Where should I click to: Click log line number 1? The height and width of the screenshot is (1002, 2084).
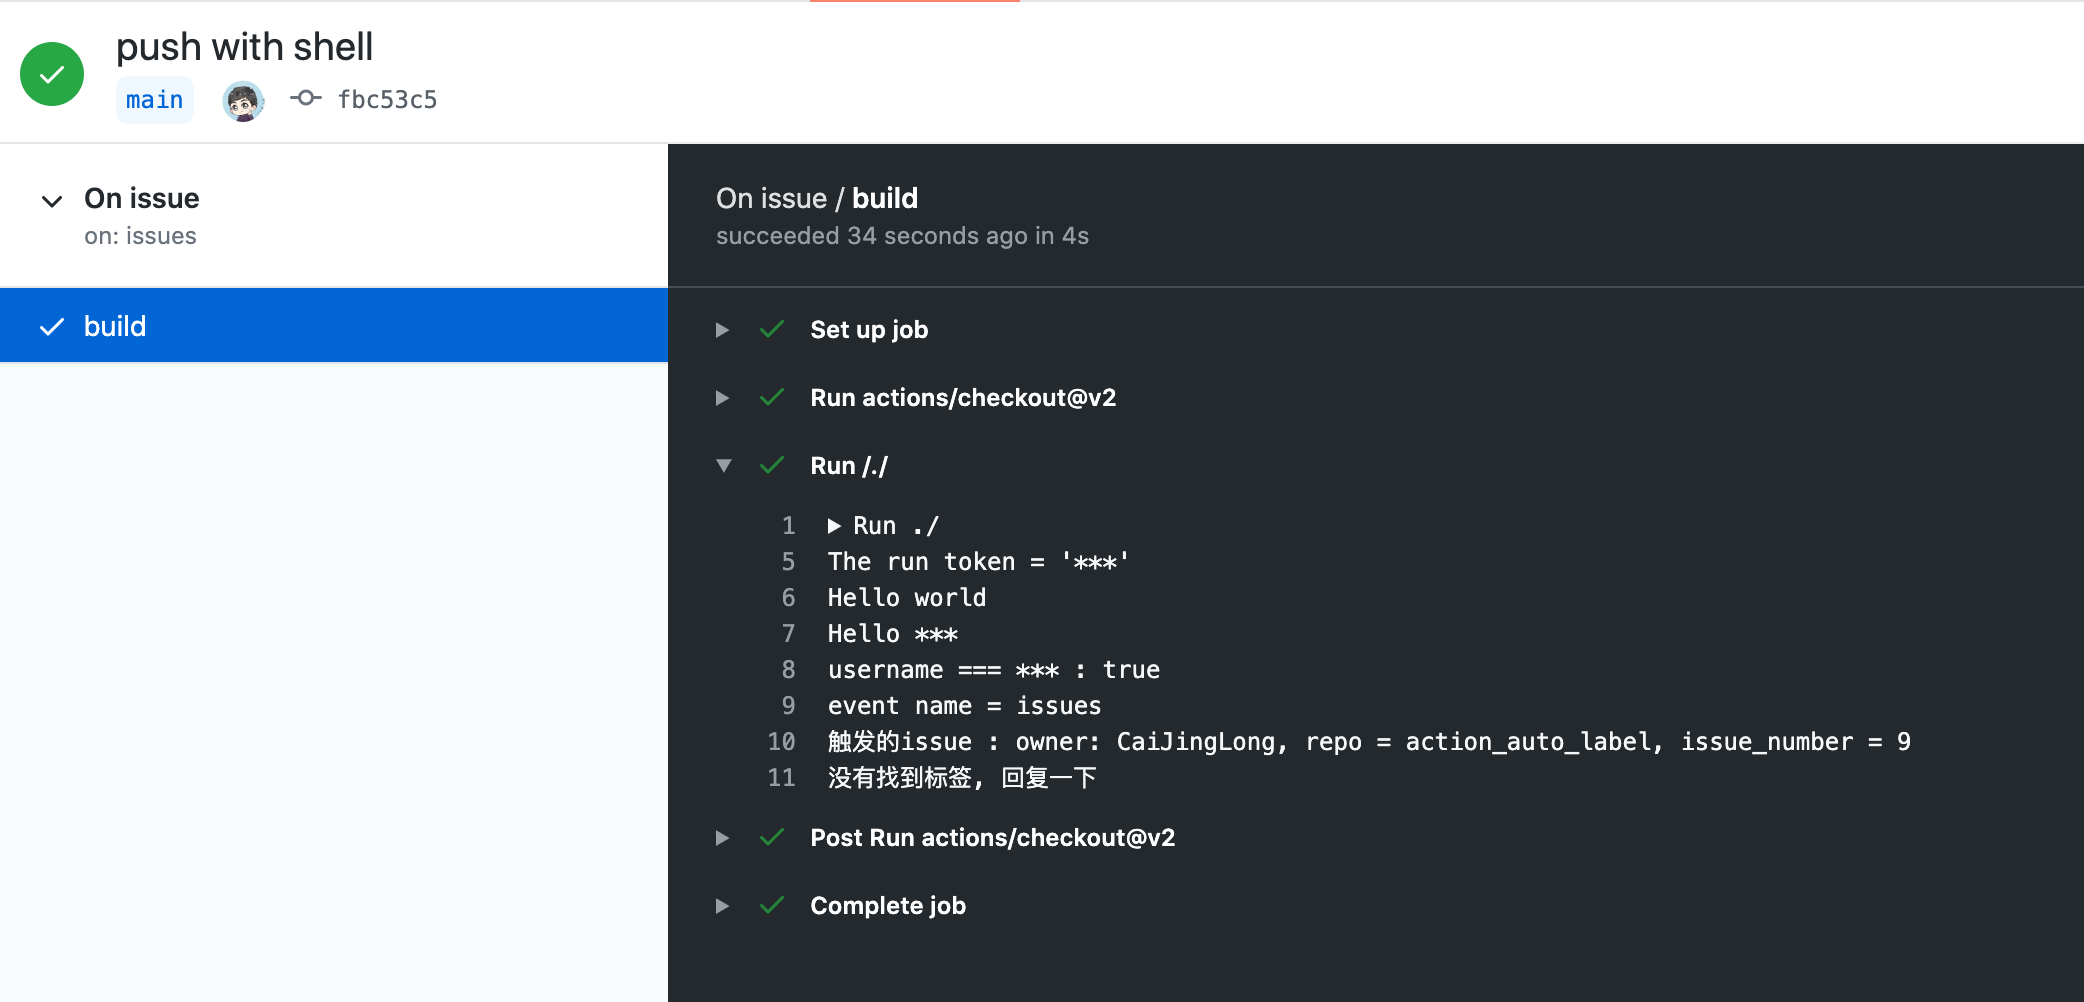click(788, 526)
